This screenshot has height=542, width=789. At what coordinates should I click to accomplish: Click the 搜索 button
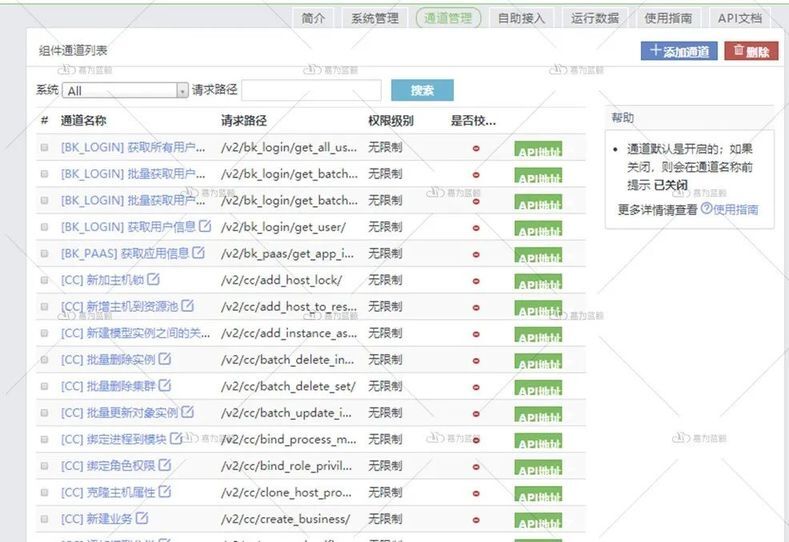click(x=422, y=90)
